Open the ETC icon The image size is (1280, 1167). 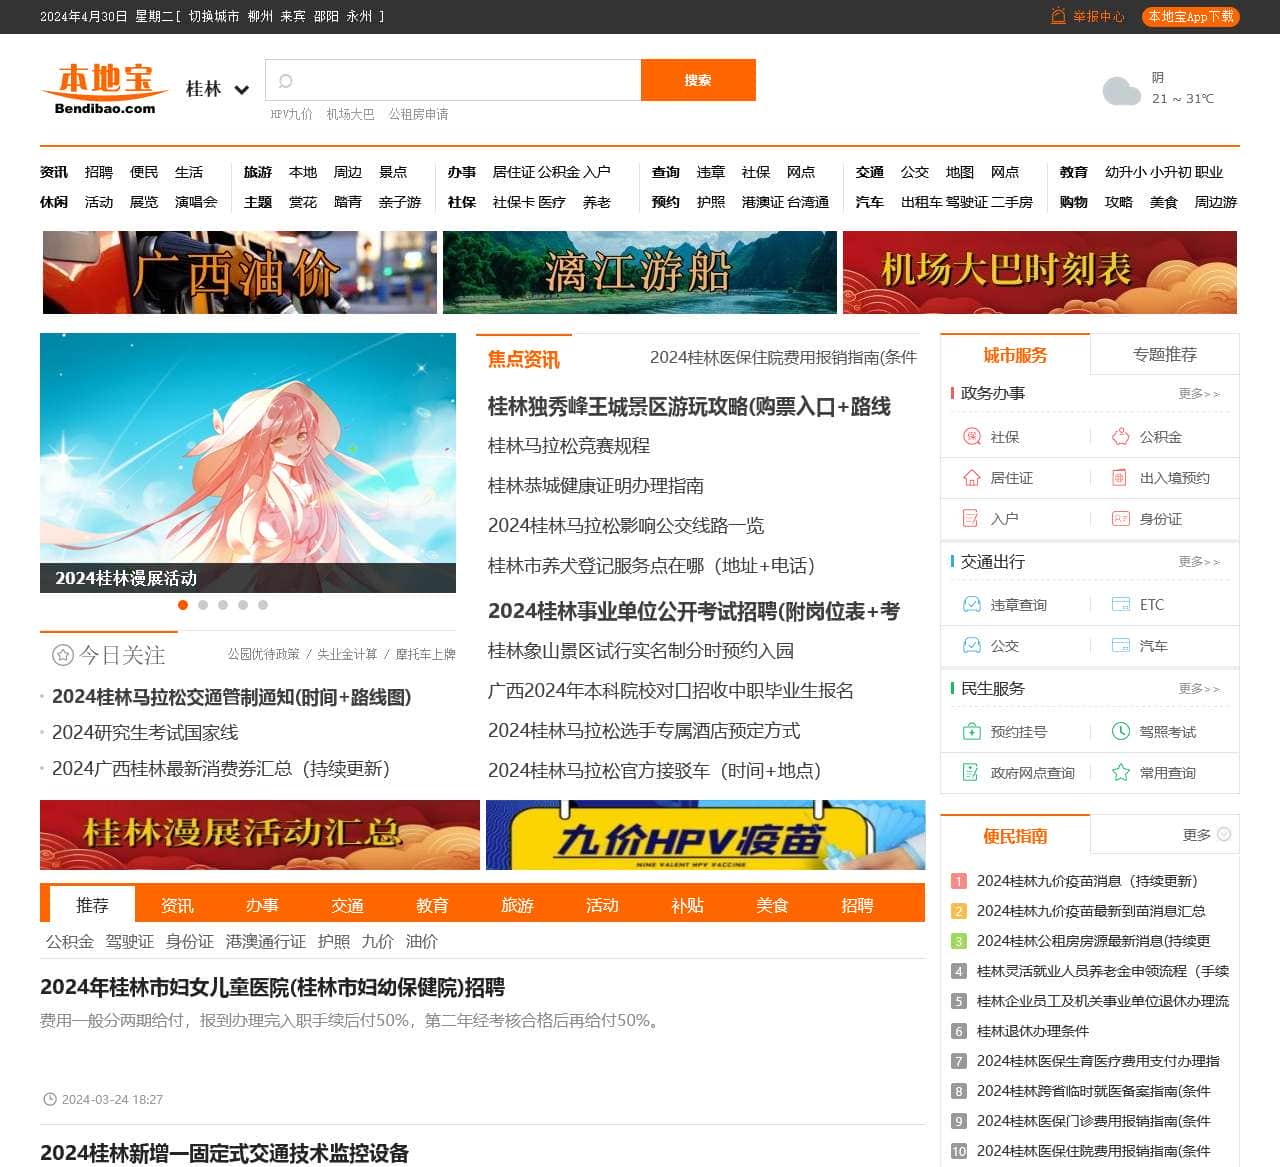pos(1120,605)
